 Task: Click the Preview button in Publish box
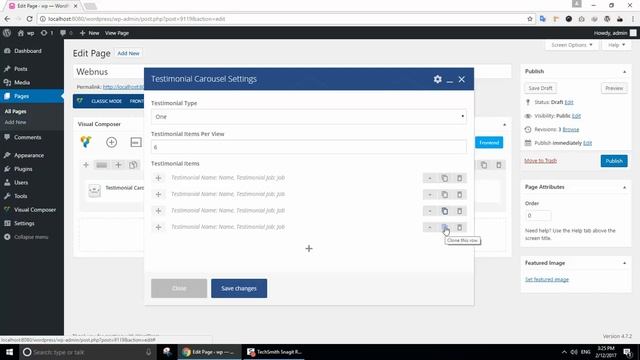614,88
